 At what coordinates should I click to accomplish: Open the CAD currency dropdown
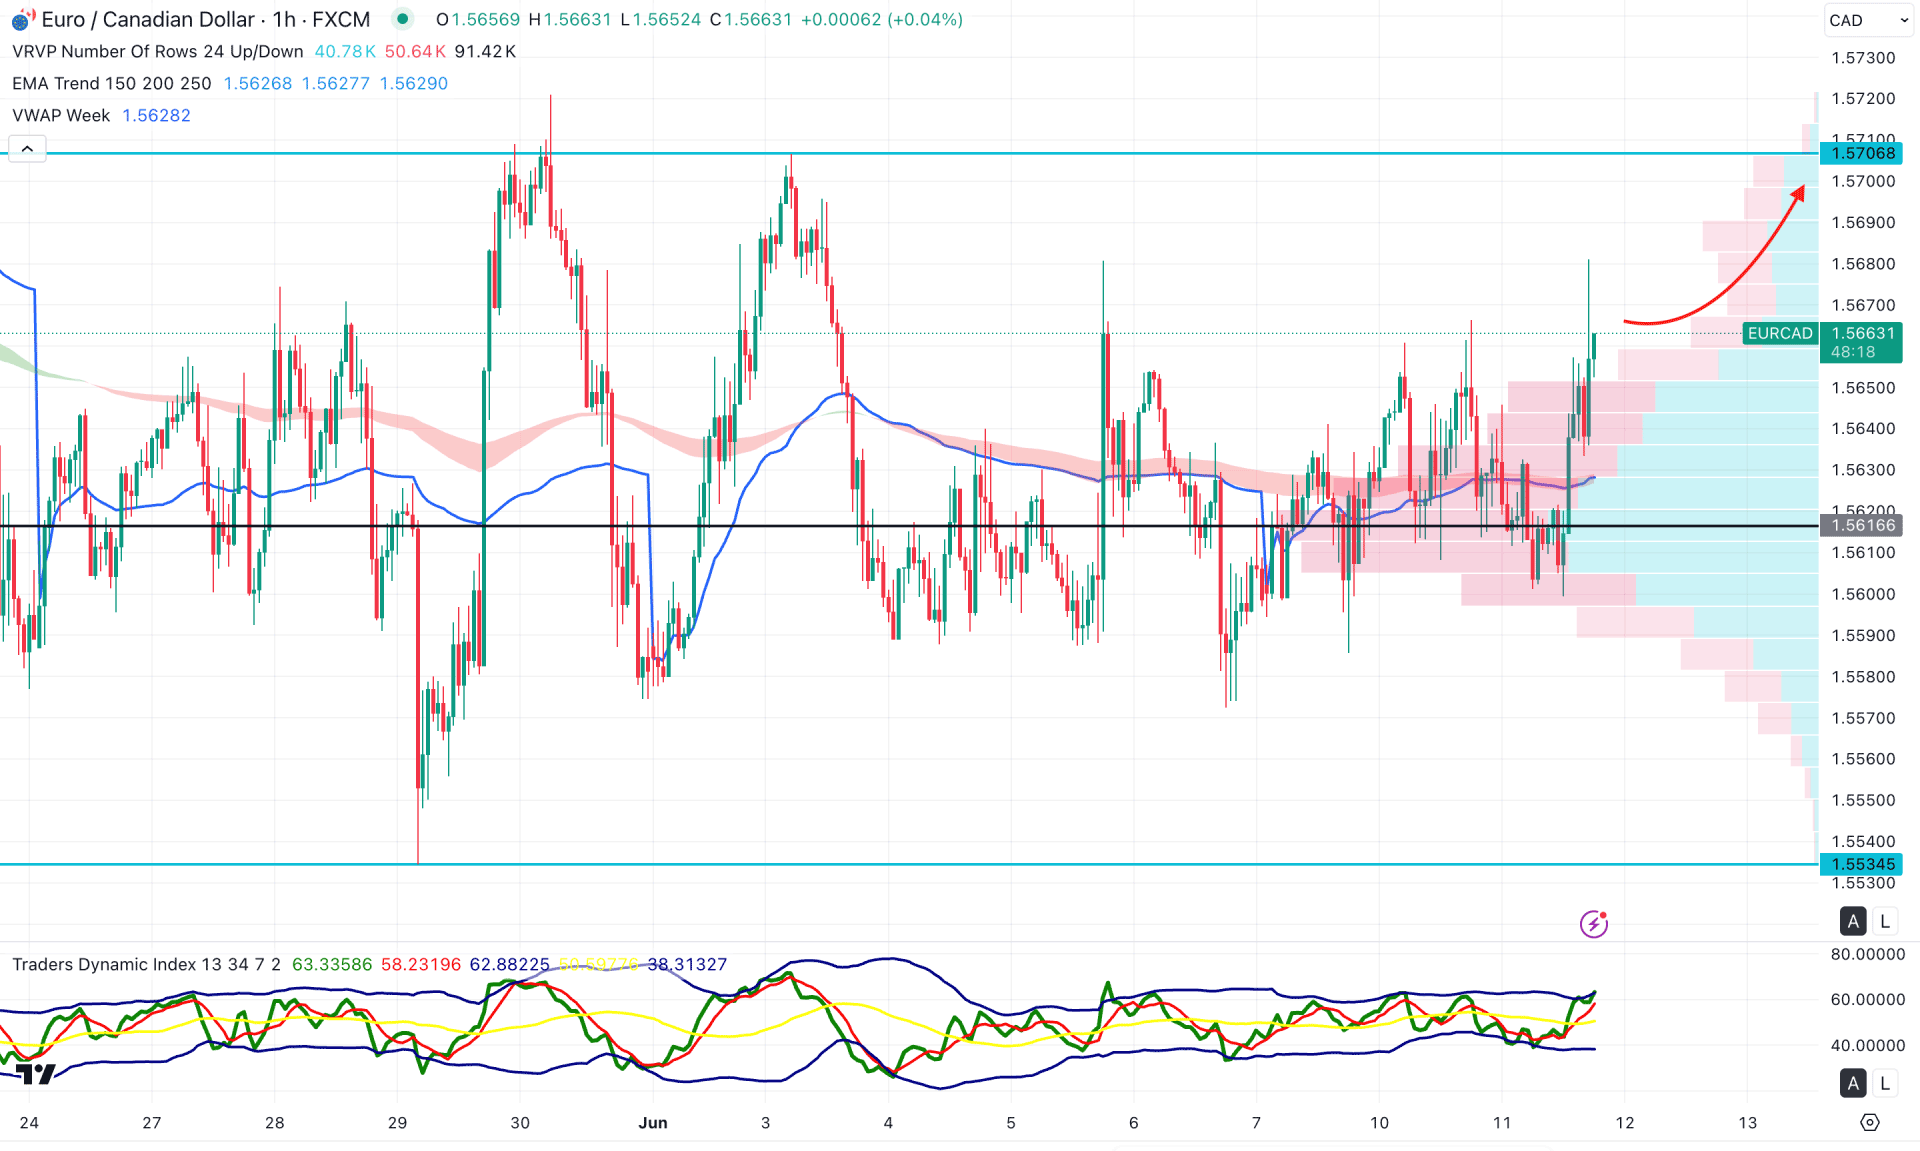1868,20
